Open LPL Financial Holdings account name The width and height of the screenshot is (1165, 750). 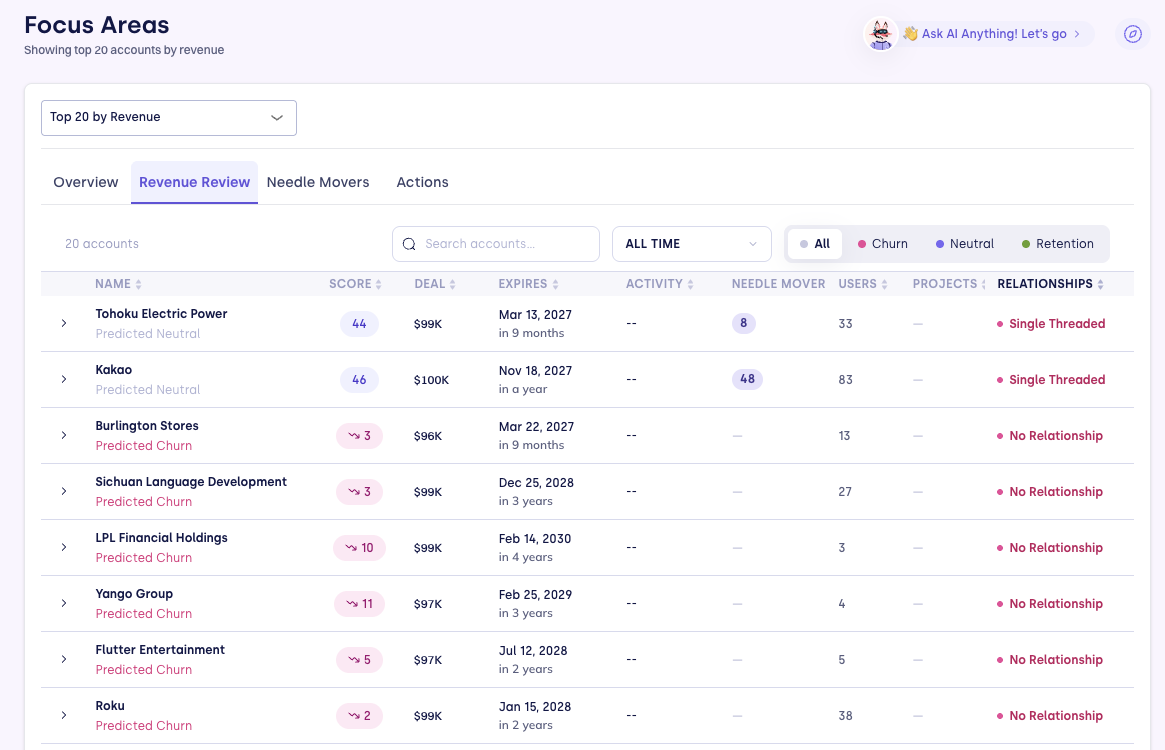[161, 537]
